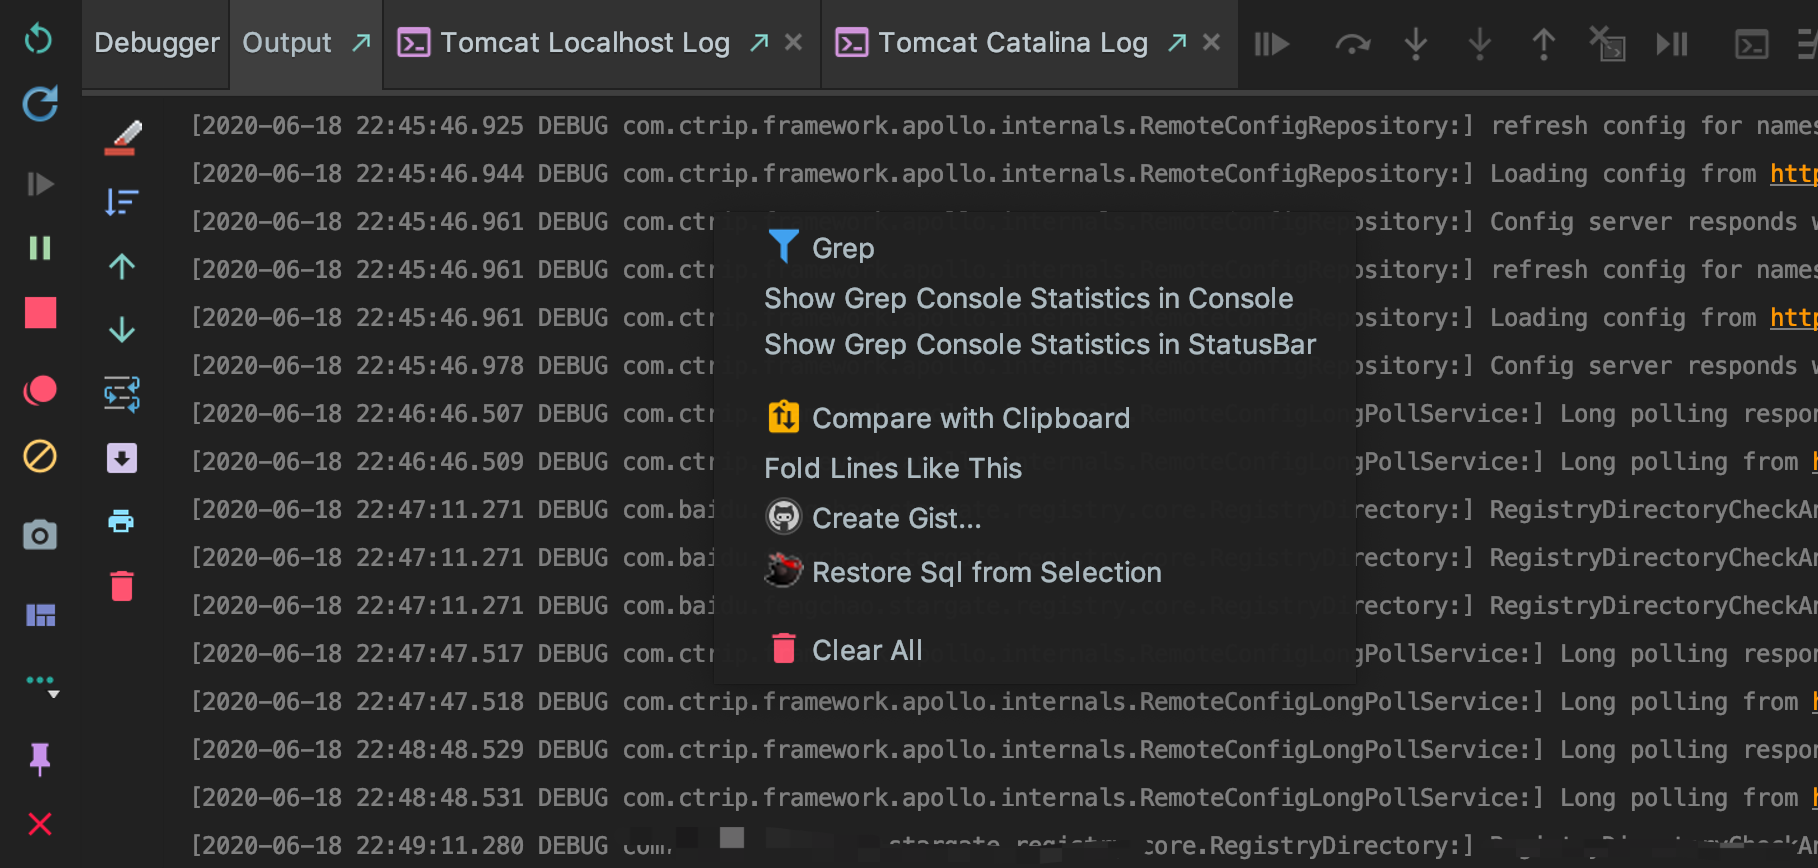Resume the program with the left sidebar icon

pyautogui.click(x=40, y=184)
